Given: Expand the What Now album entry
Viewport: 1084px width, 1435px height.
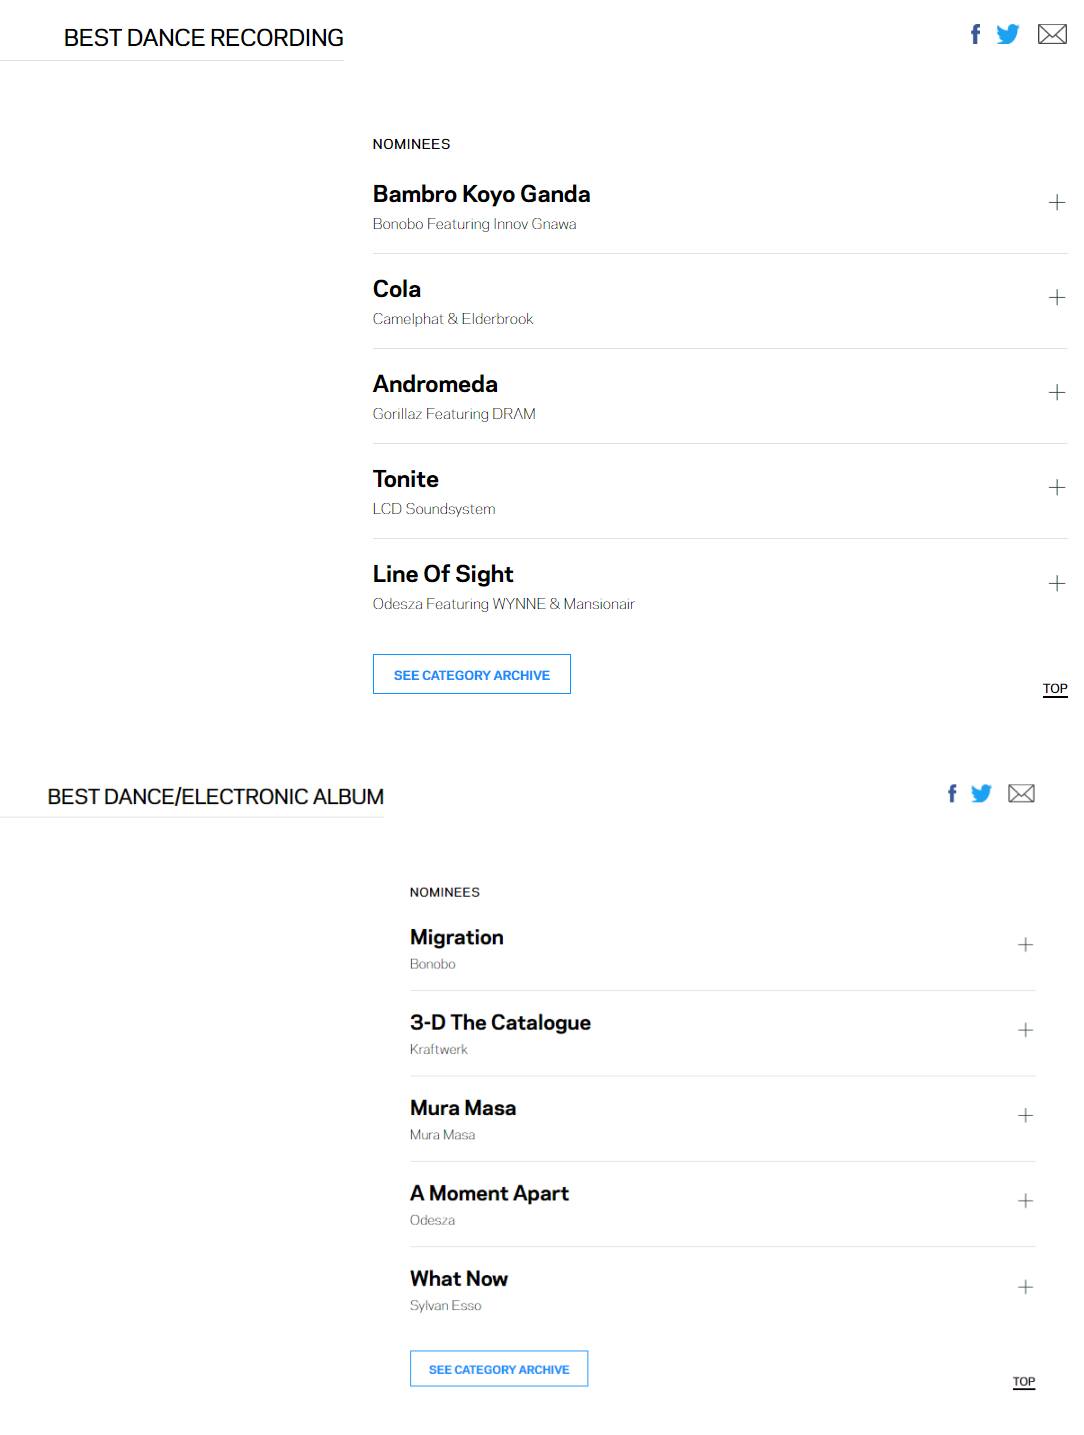Looking at the screenshot, I should (1025, 1287).
